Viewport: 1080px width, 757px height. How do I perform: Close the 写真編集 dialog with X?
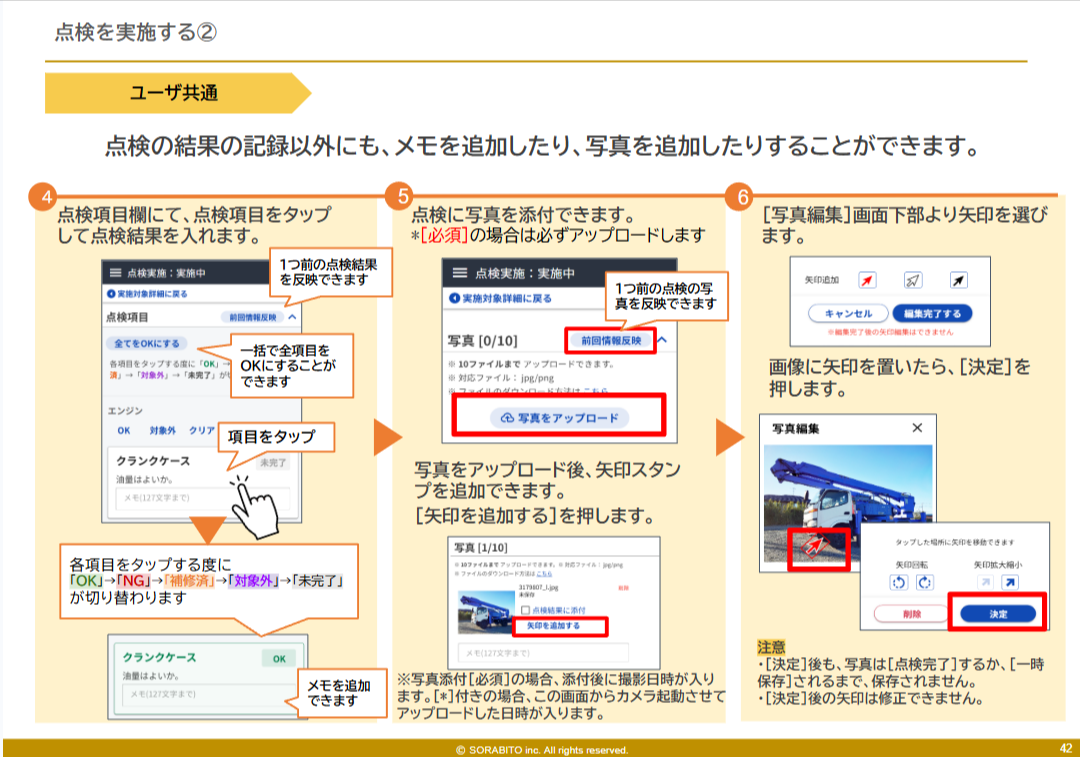[917, 428]
